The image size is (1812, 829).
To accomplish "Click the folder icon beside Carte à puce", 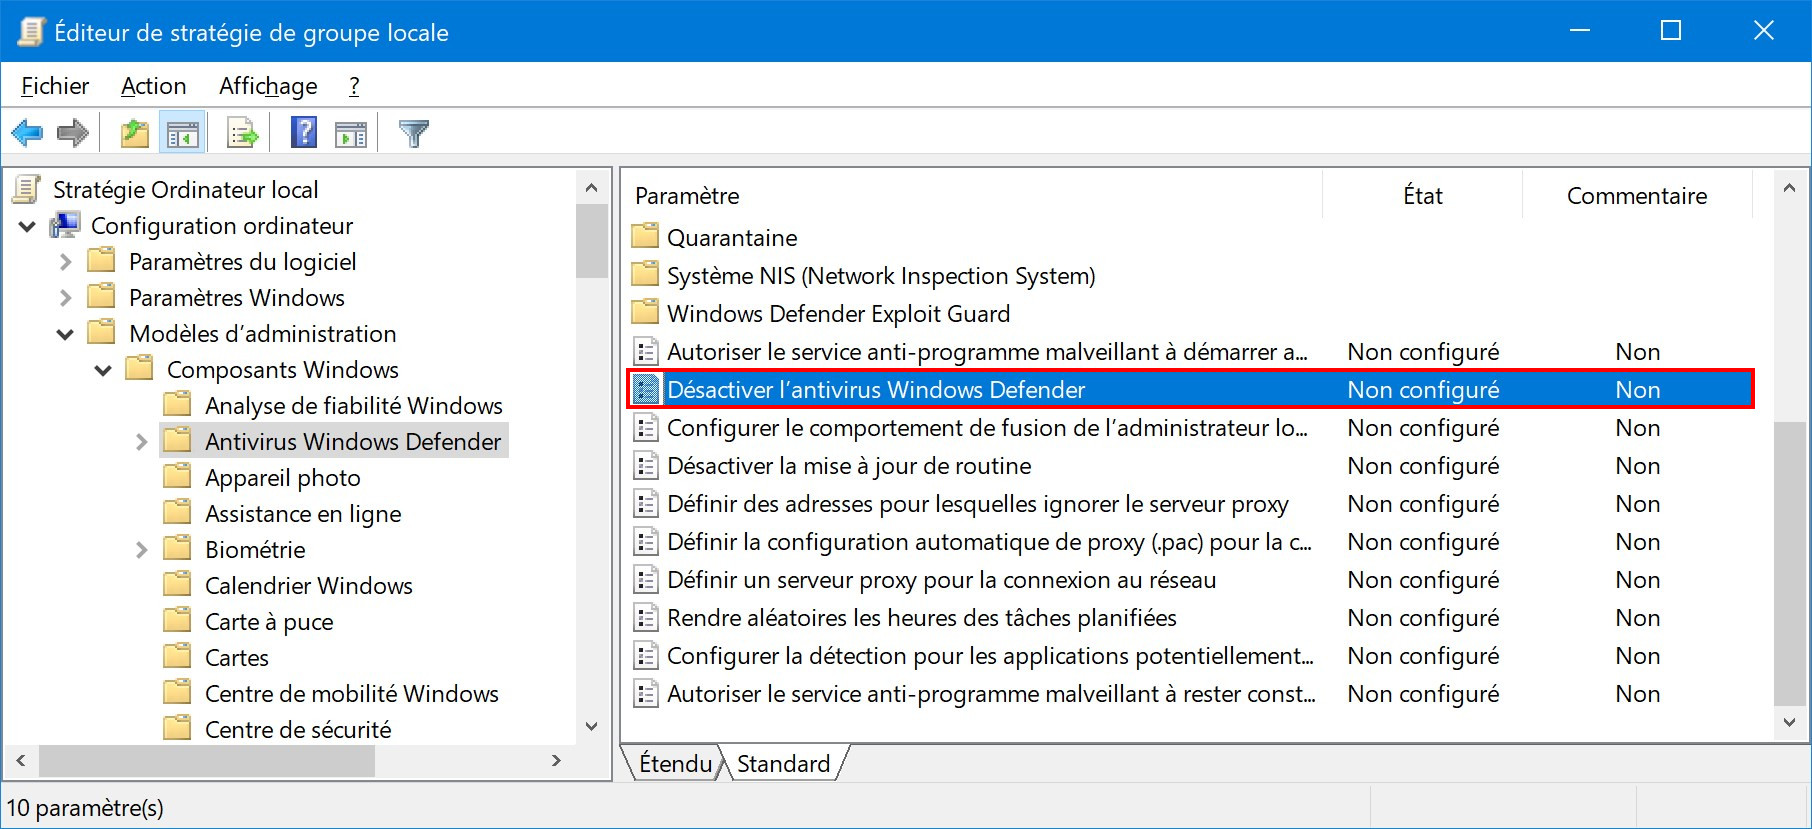I will pos(177,620).
